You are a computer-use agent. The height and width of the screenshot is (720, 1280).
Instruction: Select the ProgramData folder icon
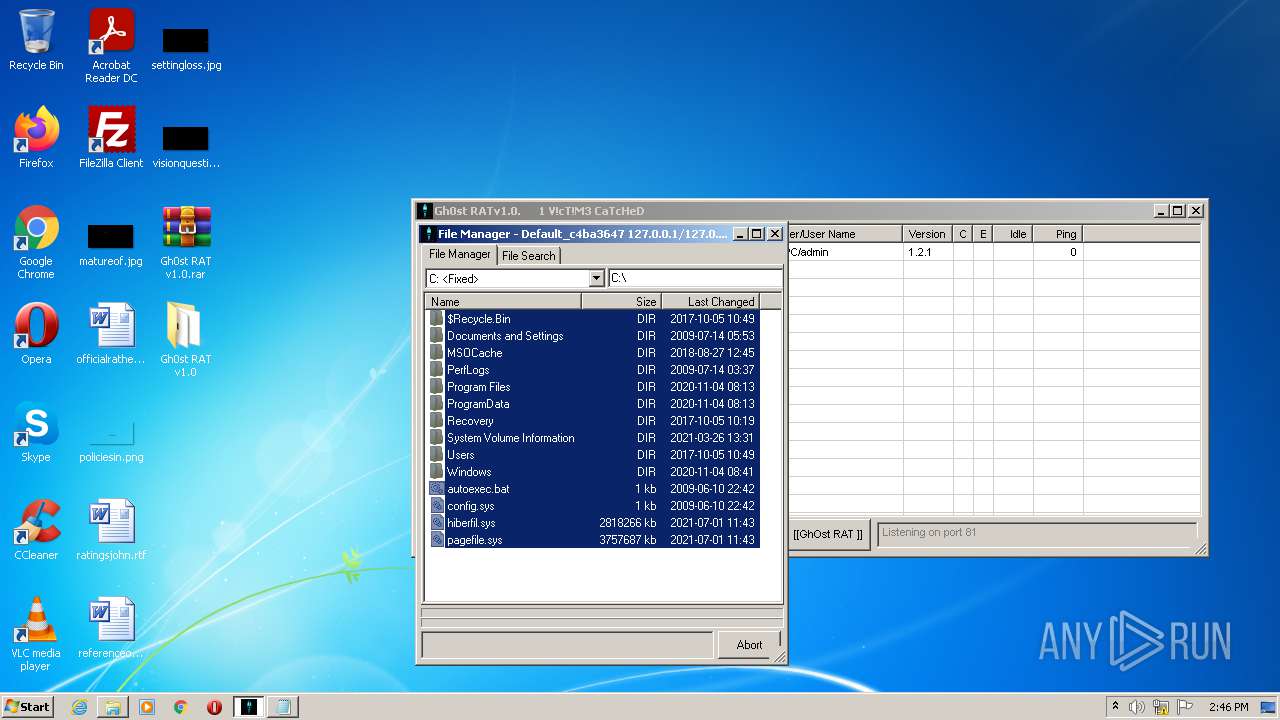437,404
